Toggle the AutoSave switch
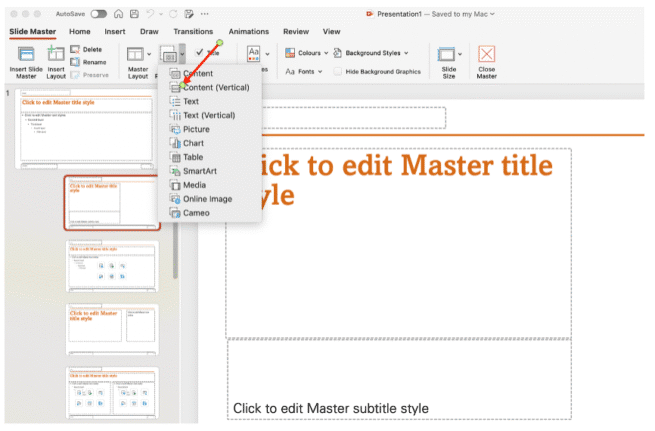Viewport: 655px width, 431px height. tap(99, 15)
